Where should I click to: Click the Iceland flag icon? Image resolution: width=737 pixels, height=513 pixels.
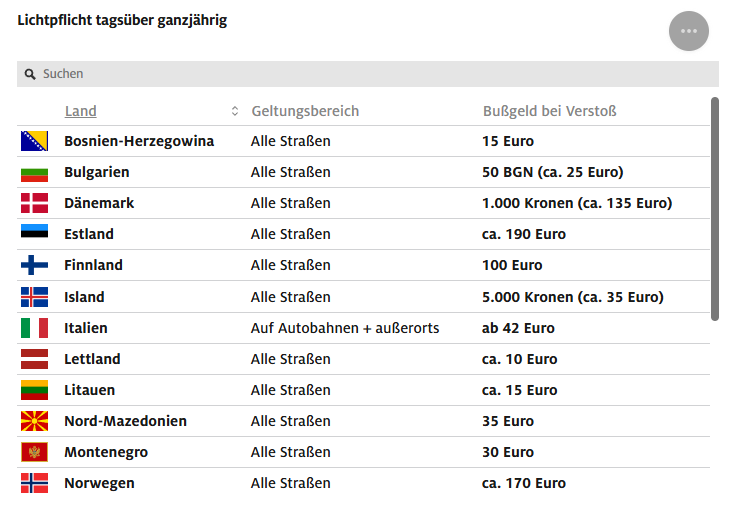[34, 297]
